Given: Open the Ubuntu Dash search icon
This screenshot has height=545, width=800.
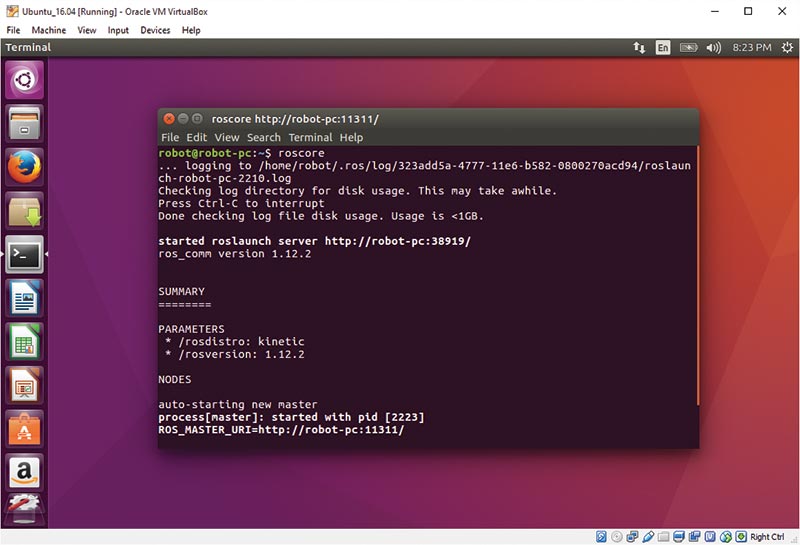Looking at the screenshot, I should point(24,80).
